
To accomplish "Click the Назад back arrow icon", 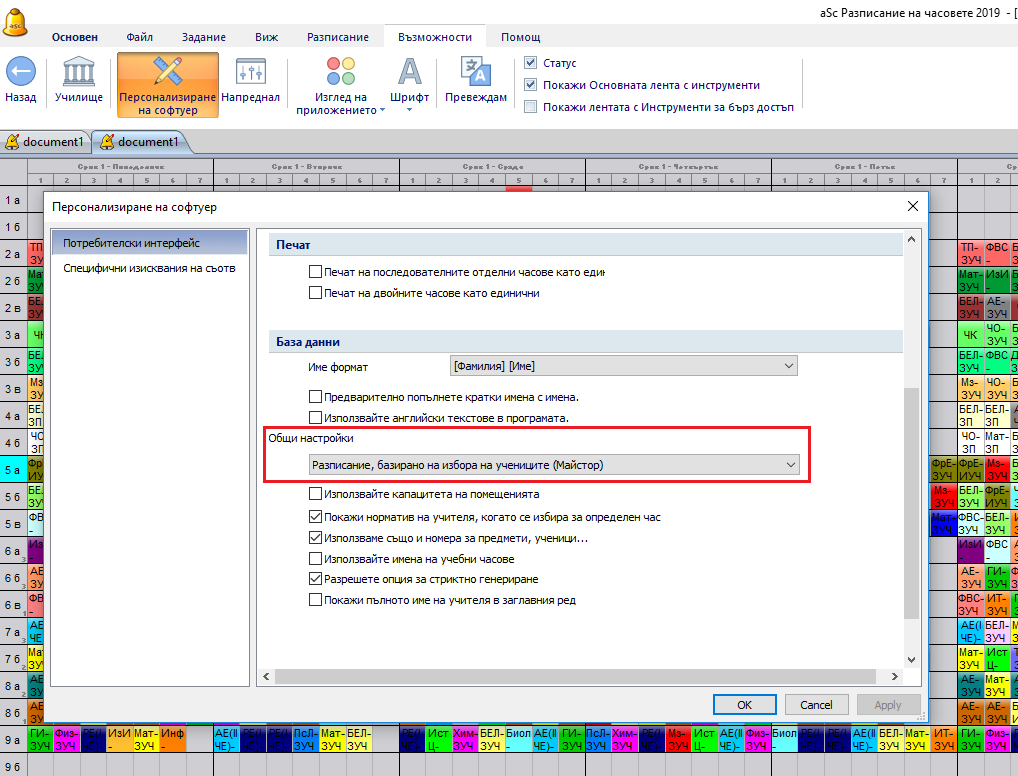I will (21, 72).
